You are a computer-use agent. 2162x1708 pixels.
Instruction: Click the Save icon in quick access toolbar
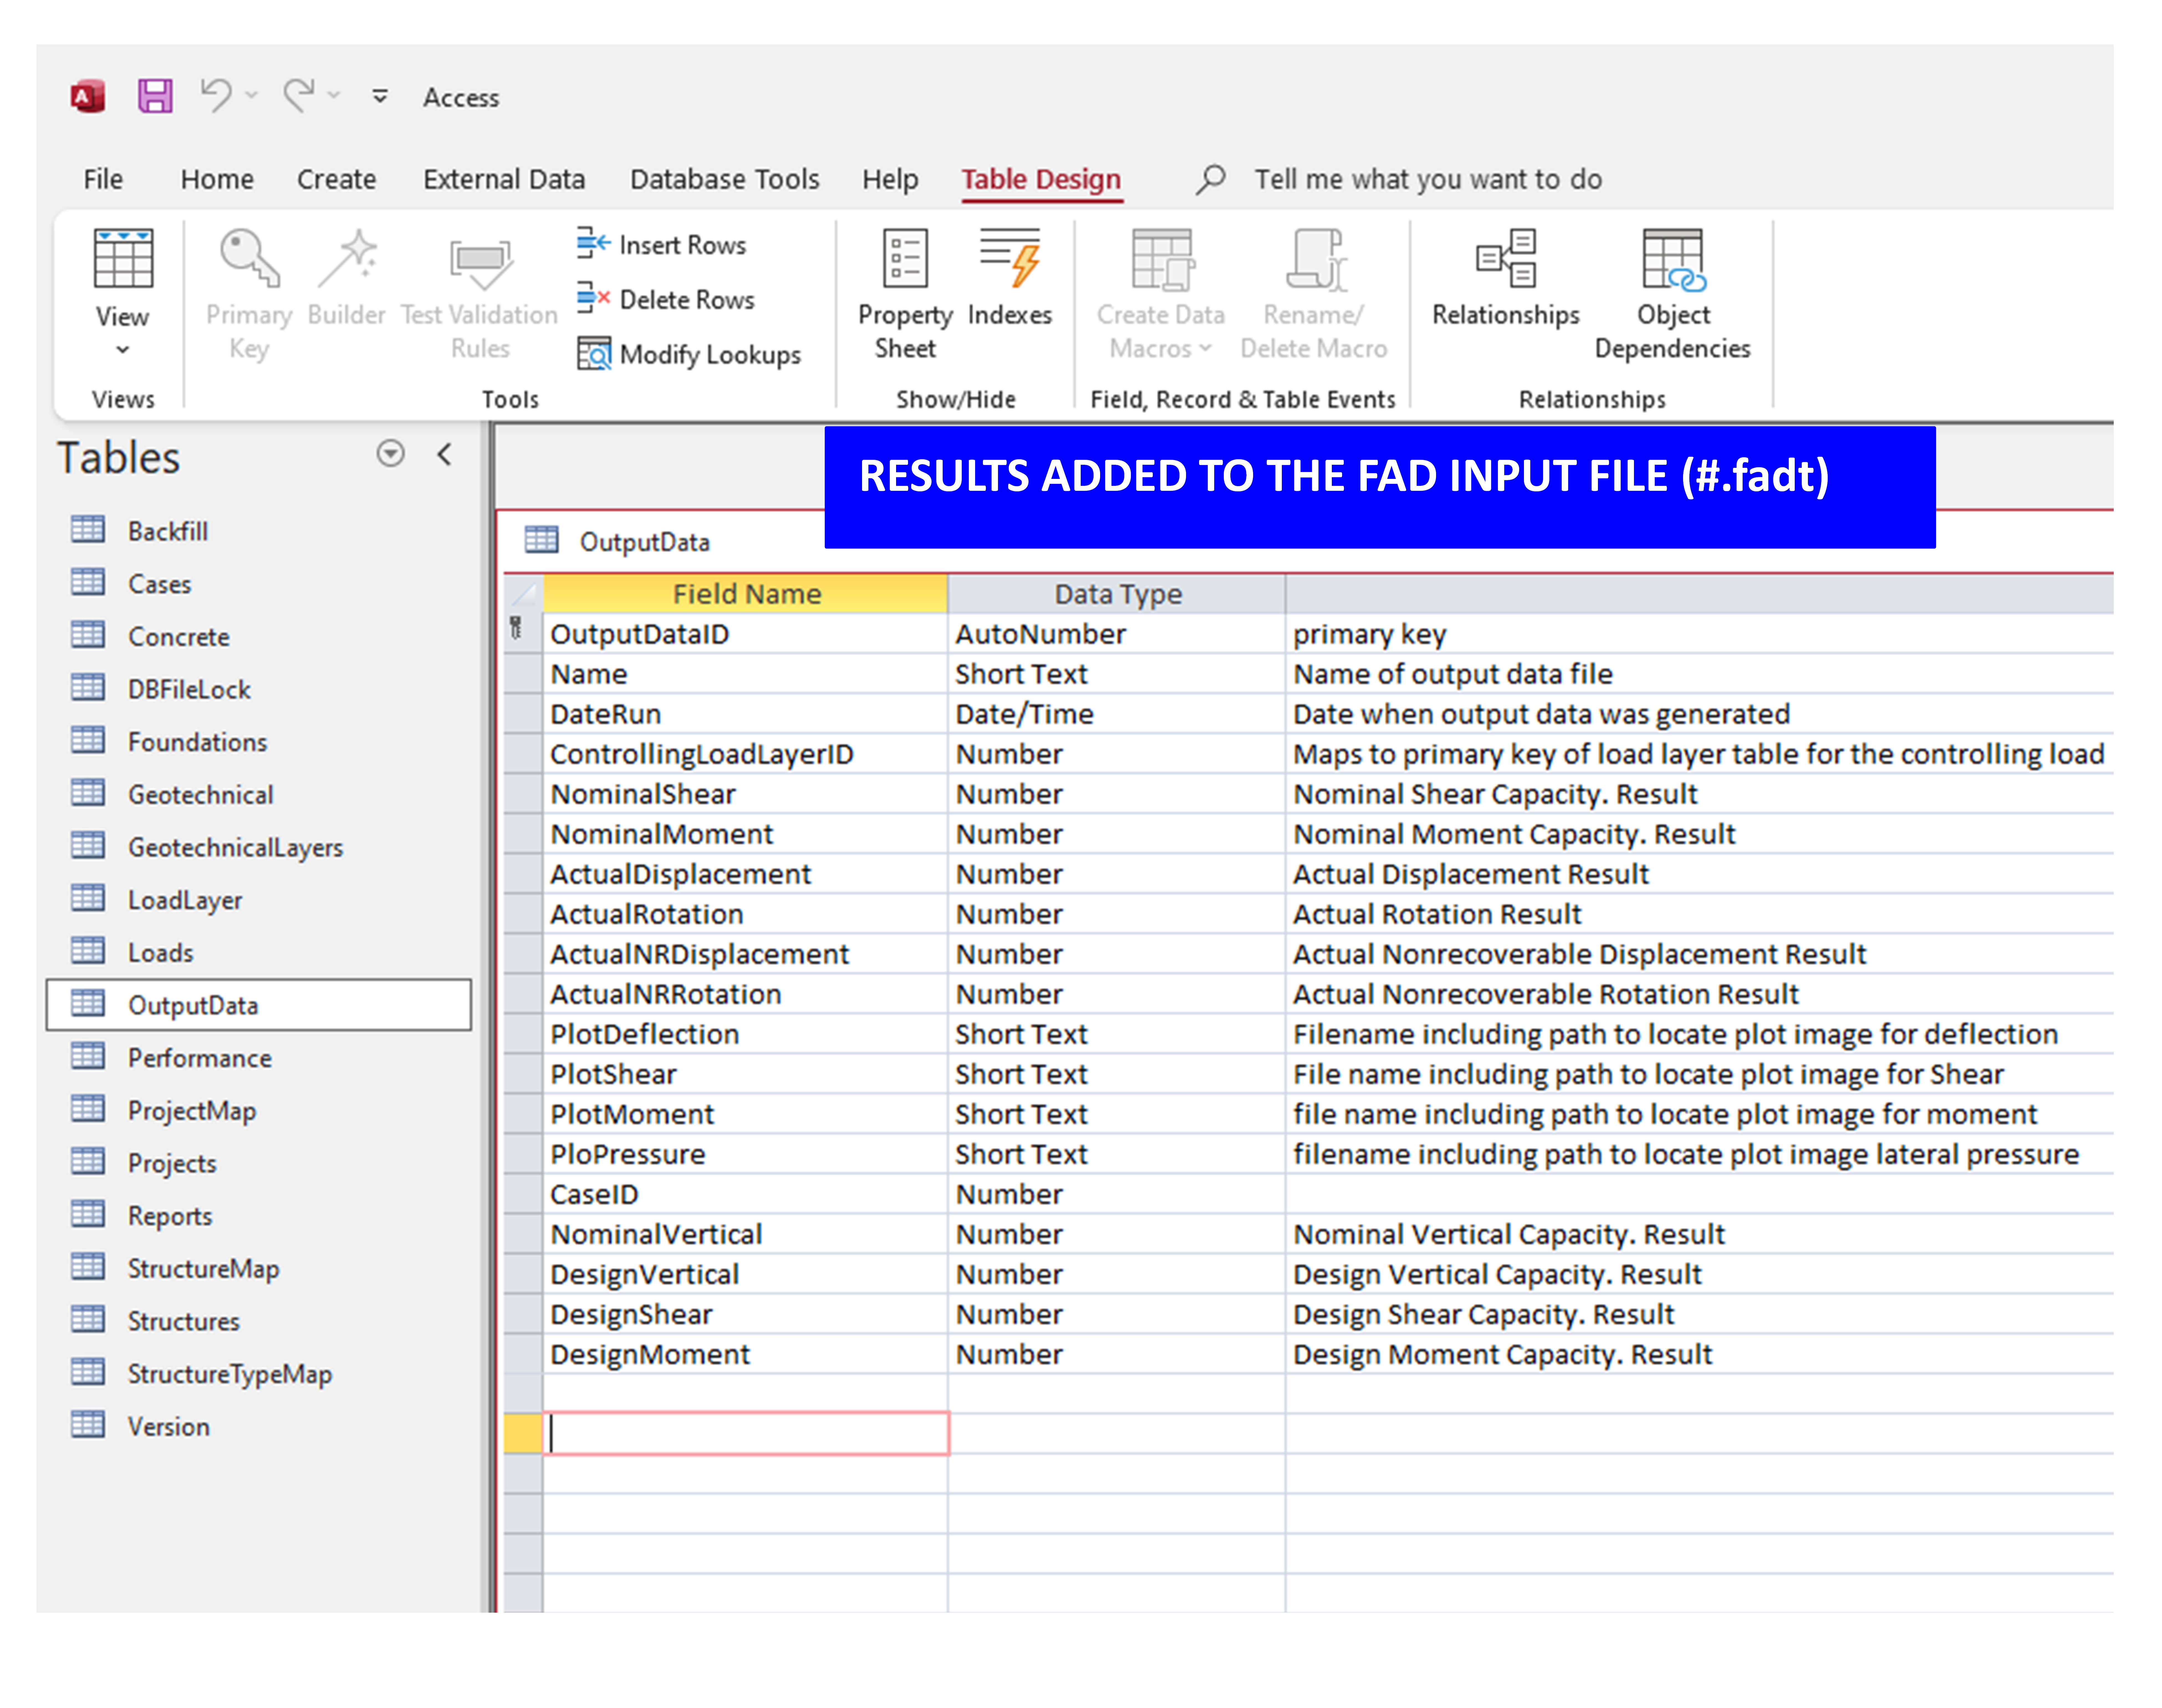coord(155,96)
